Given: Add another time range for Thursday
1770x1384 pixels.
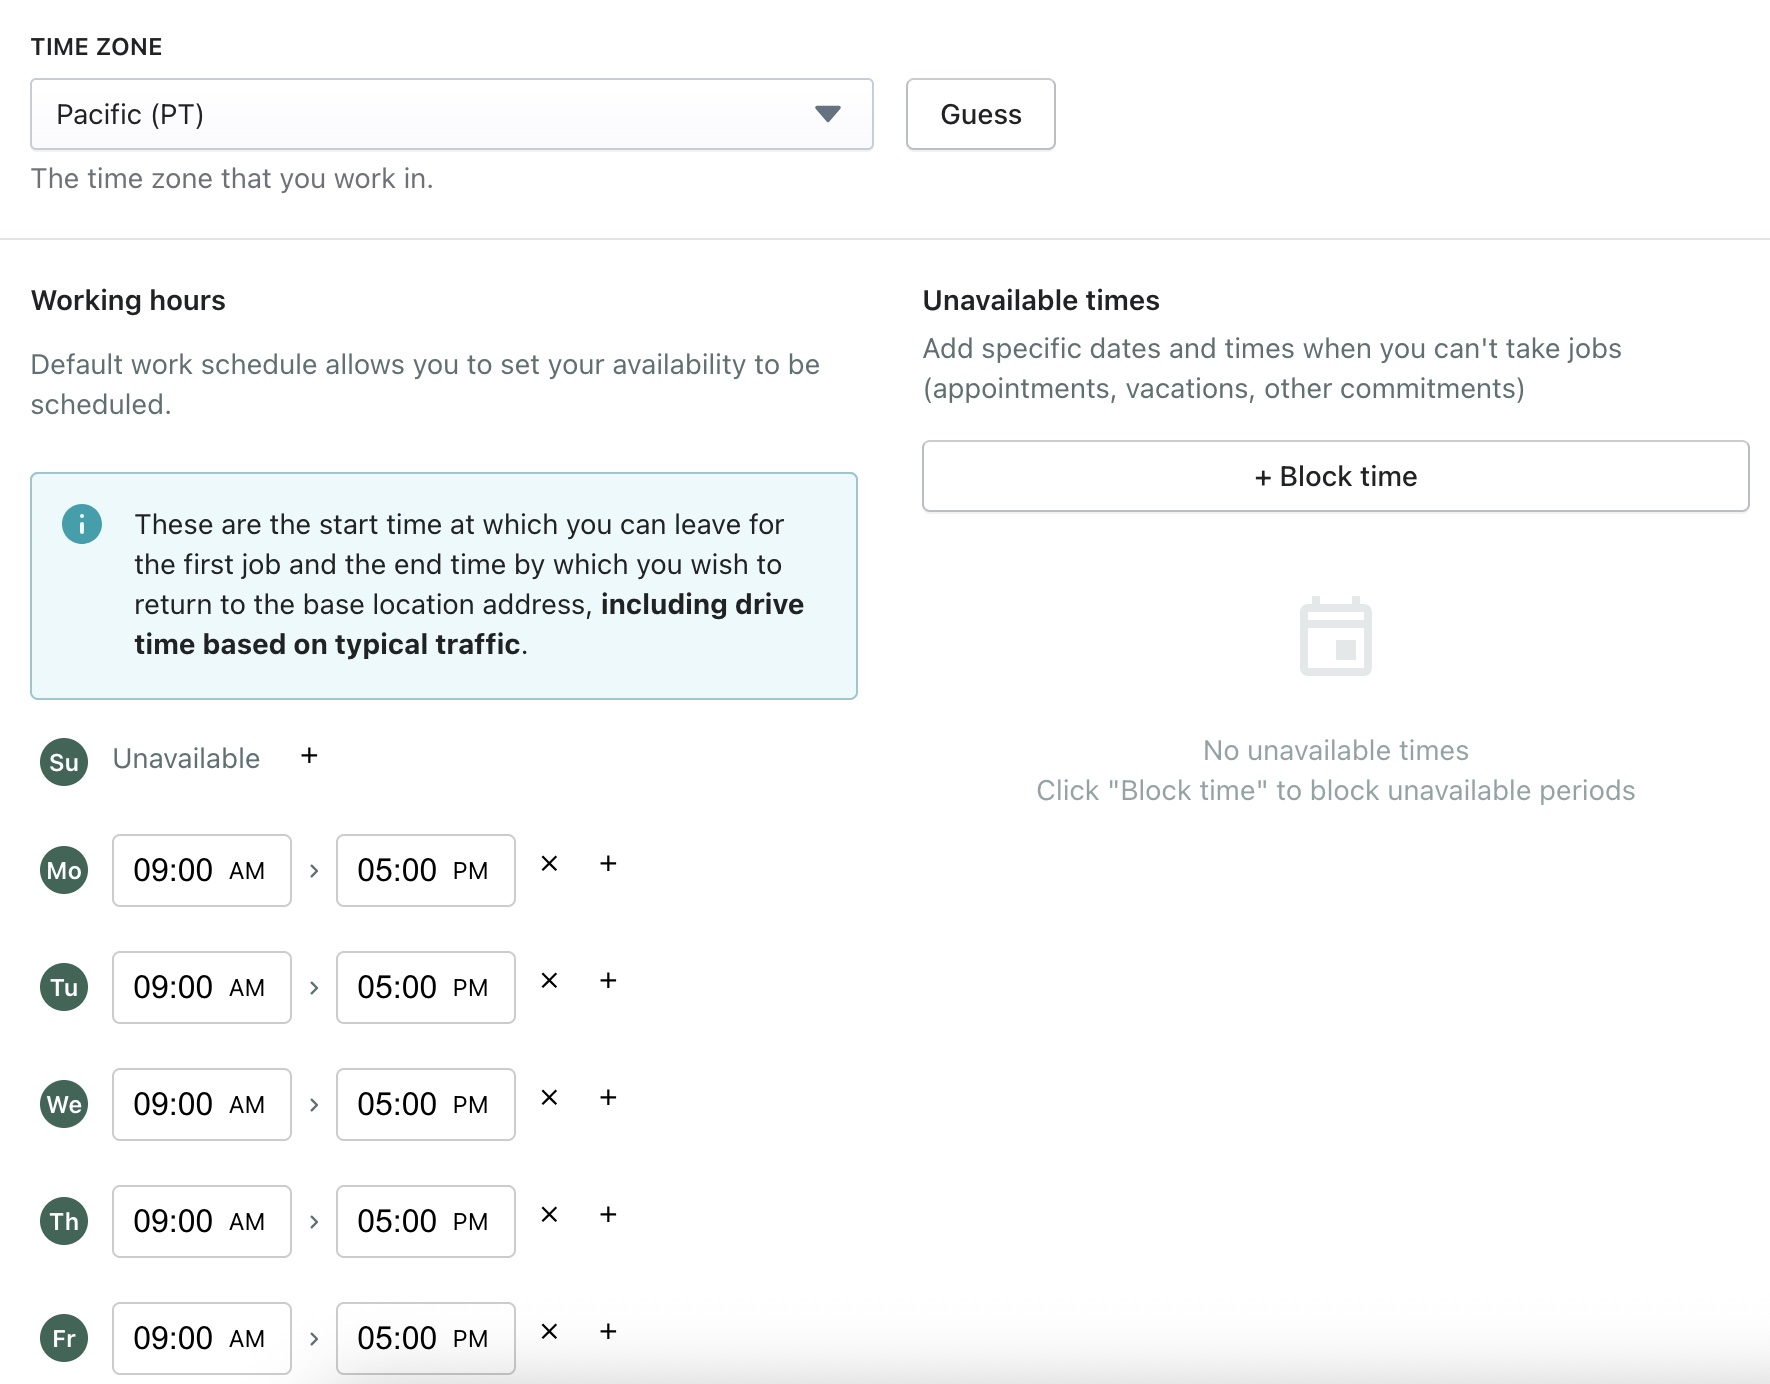Looking at the screenshot, I should pyautogui.click(x=608, y=1215).
